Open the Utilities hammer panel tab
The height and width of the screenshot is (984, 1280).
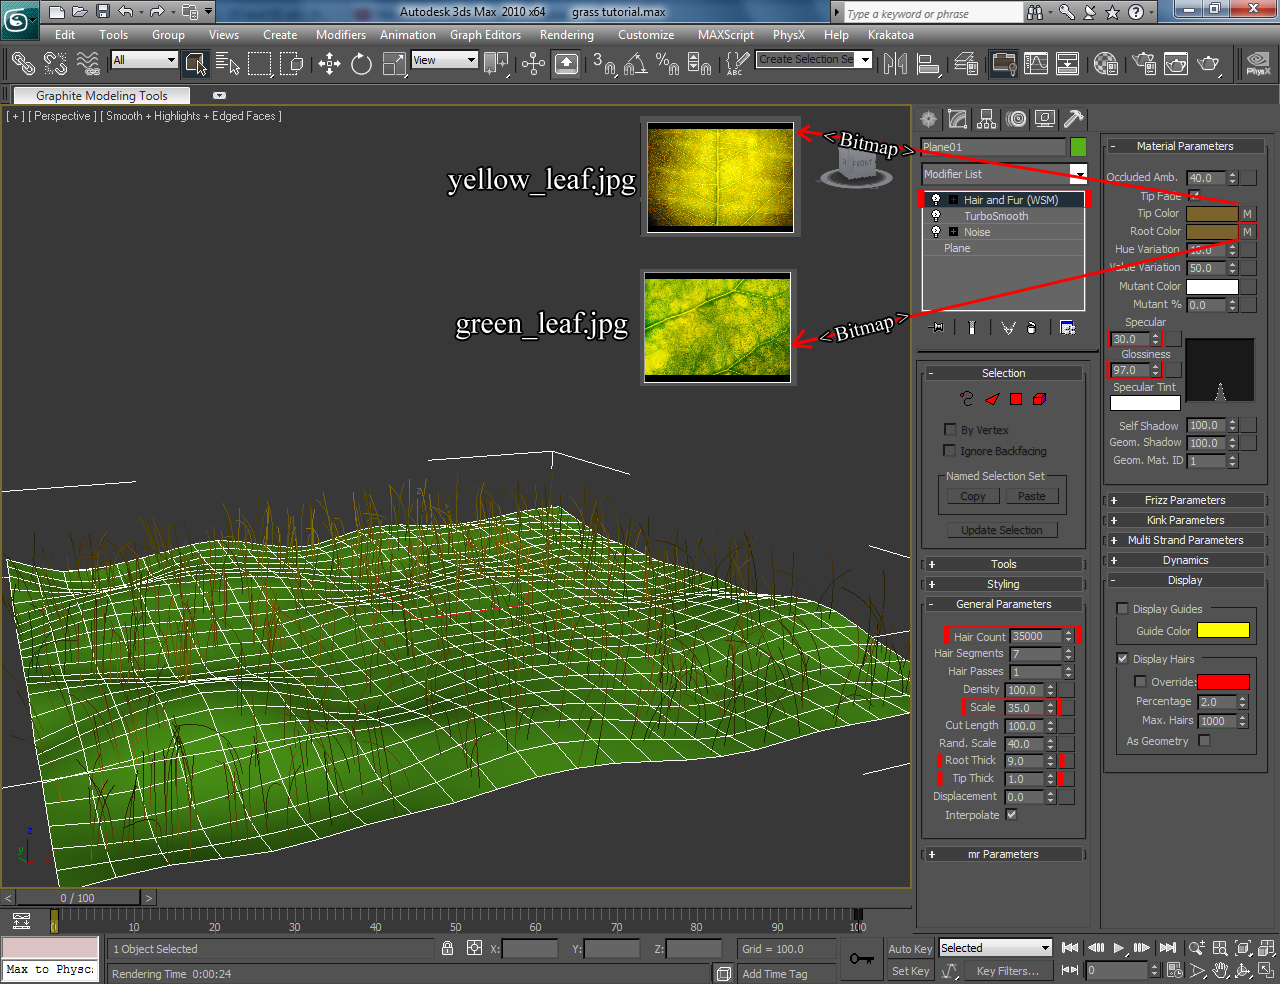[x=1073, y=119]
